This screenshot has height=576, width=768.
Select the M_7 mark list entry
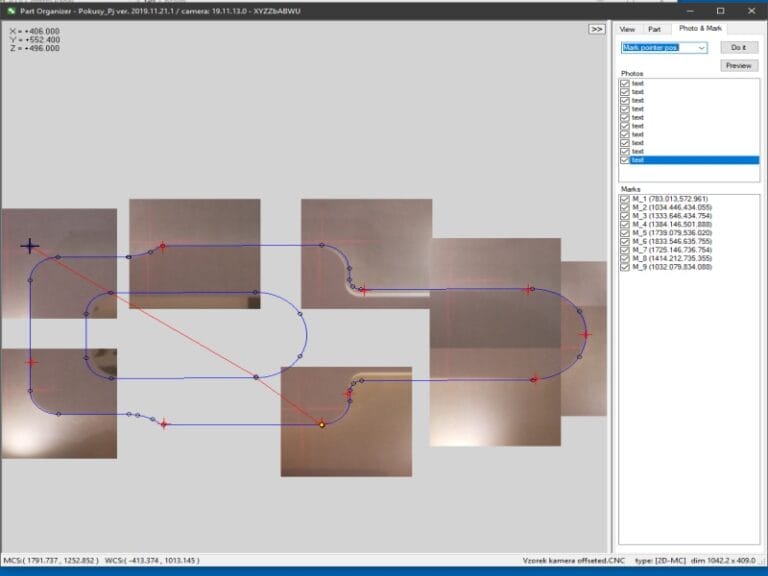[x=671, y=250]
